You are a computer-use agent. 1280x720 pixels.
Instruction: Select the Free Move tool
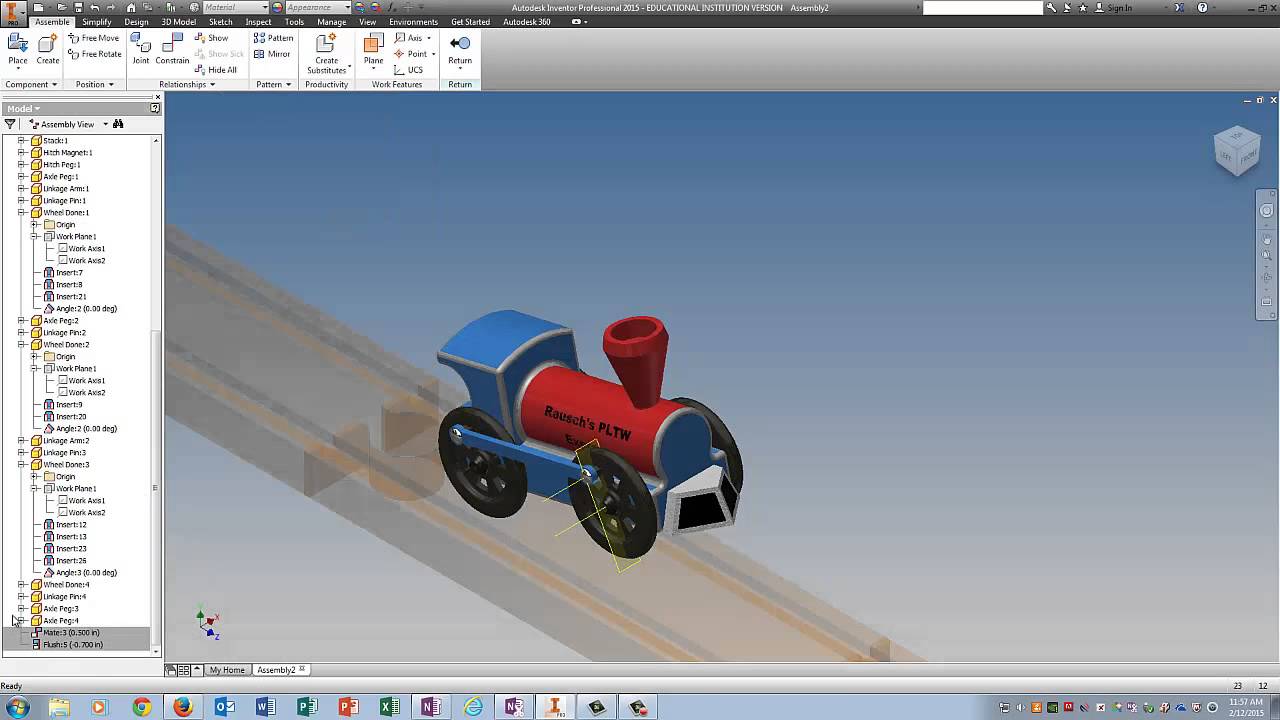coord(93,38)
